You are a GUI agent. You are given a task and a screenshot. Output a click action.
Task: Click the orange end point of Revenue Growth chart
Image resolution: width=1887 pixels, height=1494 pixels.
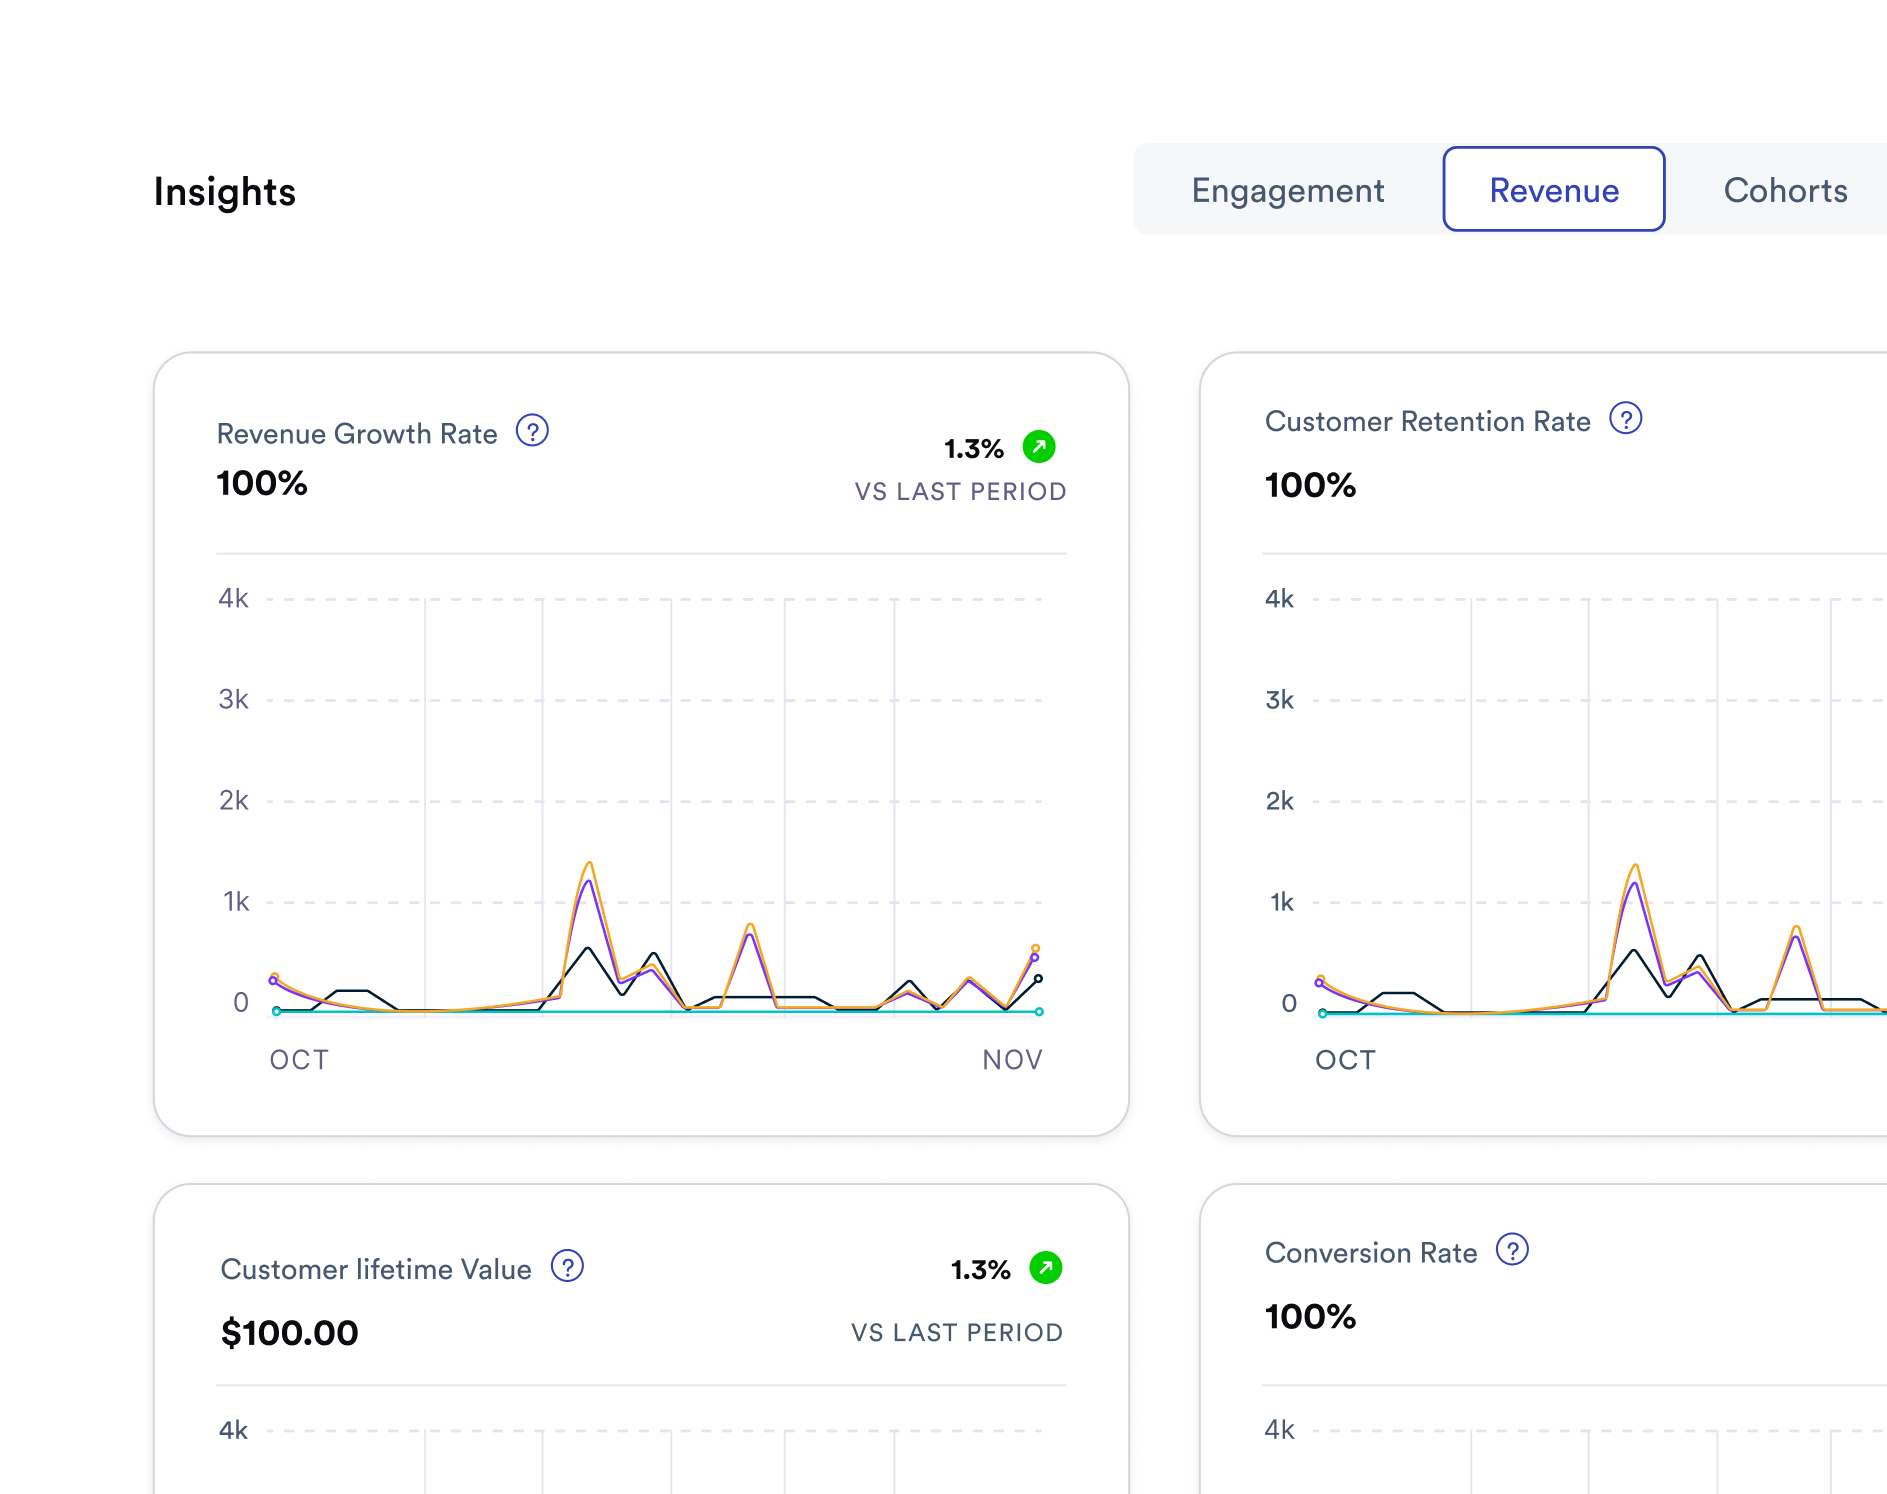pos(1036,948)
